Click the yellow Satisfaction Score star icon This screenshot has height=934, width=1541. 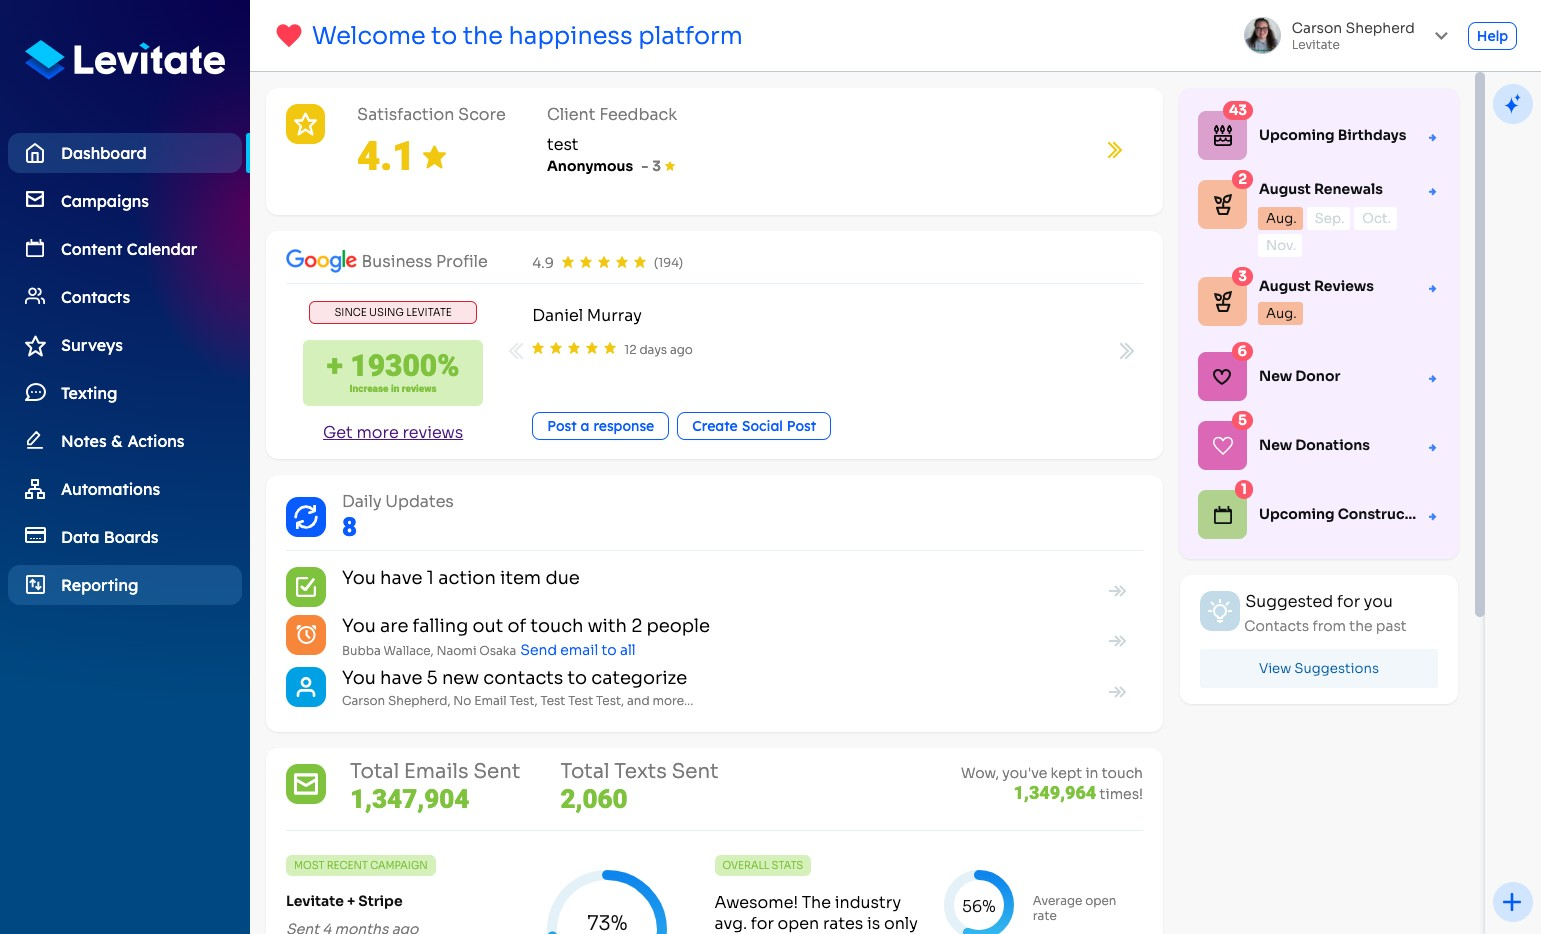point(306,124)
